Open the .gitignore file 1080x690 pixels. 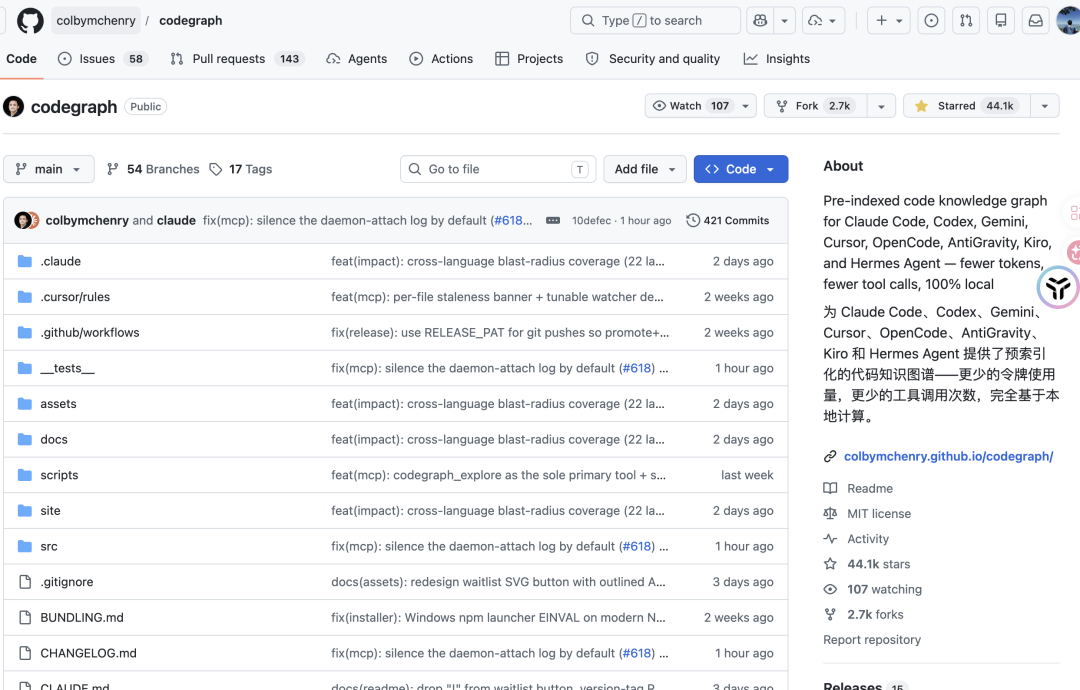point(67,582)
